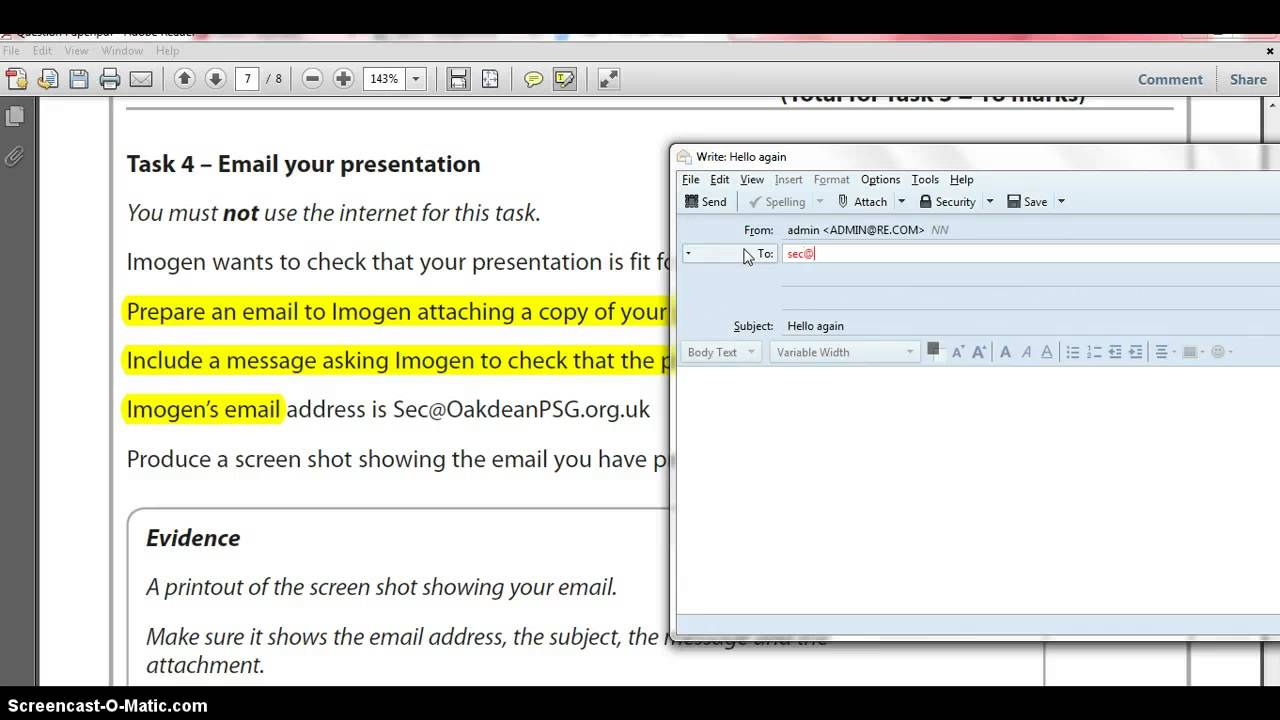Screen dimensions: 1280x720
Task: Click the Subject field reading Hello again
Action: pyautogui.click(x=1031, y=326)
